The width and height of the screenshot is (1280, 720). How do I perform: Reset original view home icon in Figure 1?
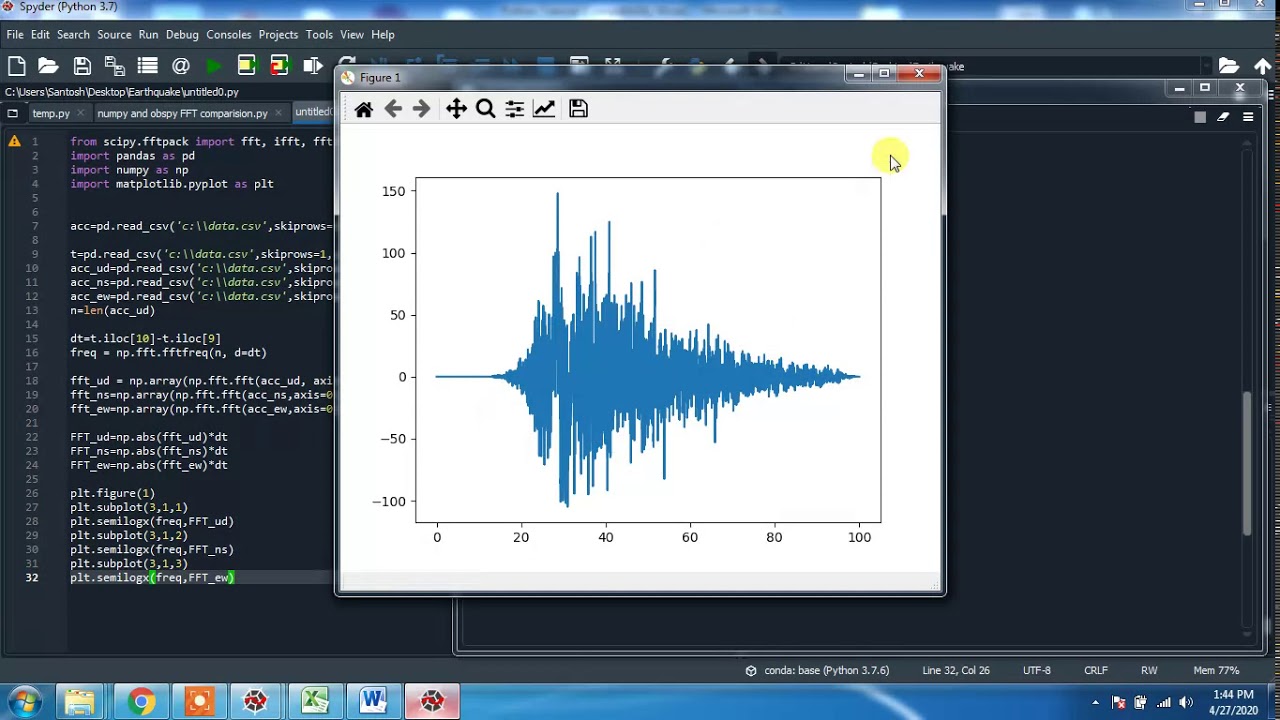click(364, 109)
